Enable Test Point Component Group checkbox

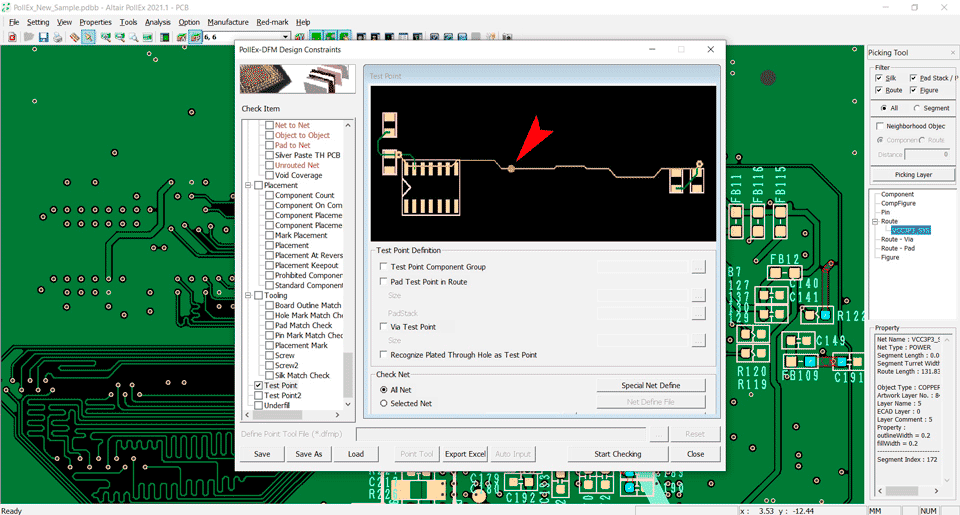(x=383, y=266)
